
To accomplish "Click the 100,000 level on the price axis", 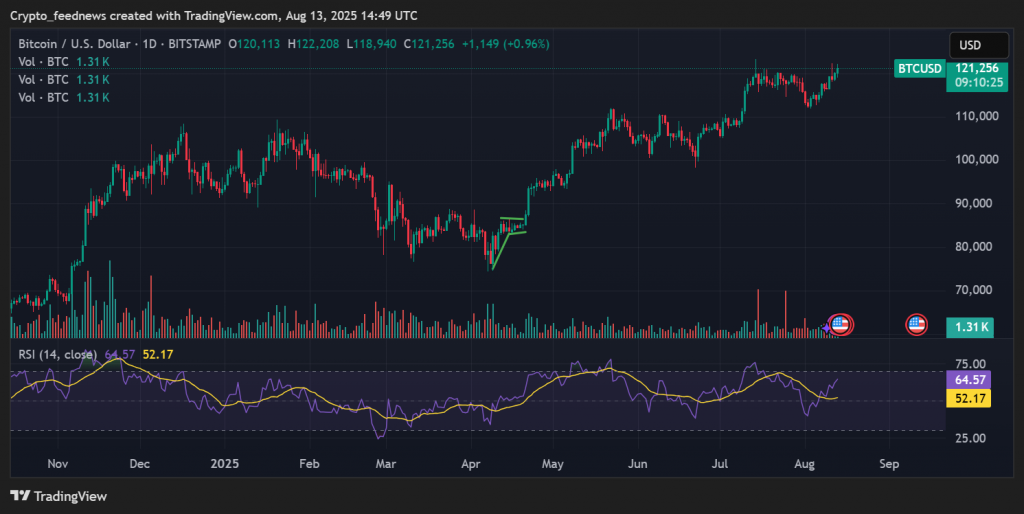I will [976, 160].
